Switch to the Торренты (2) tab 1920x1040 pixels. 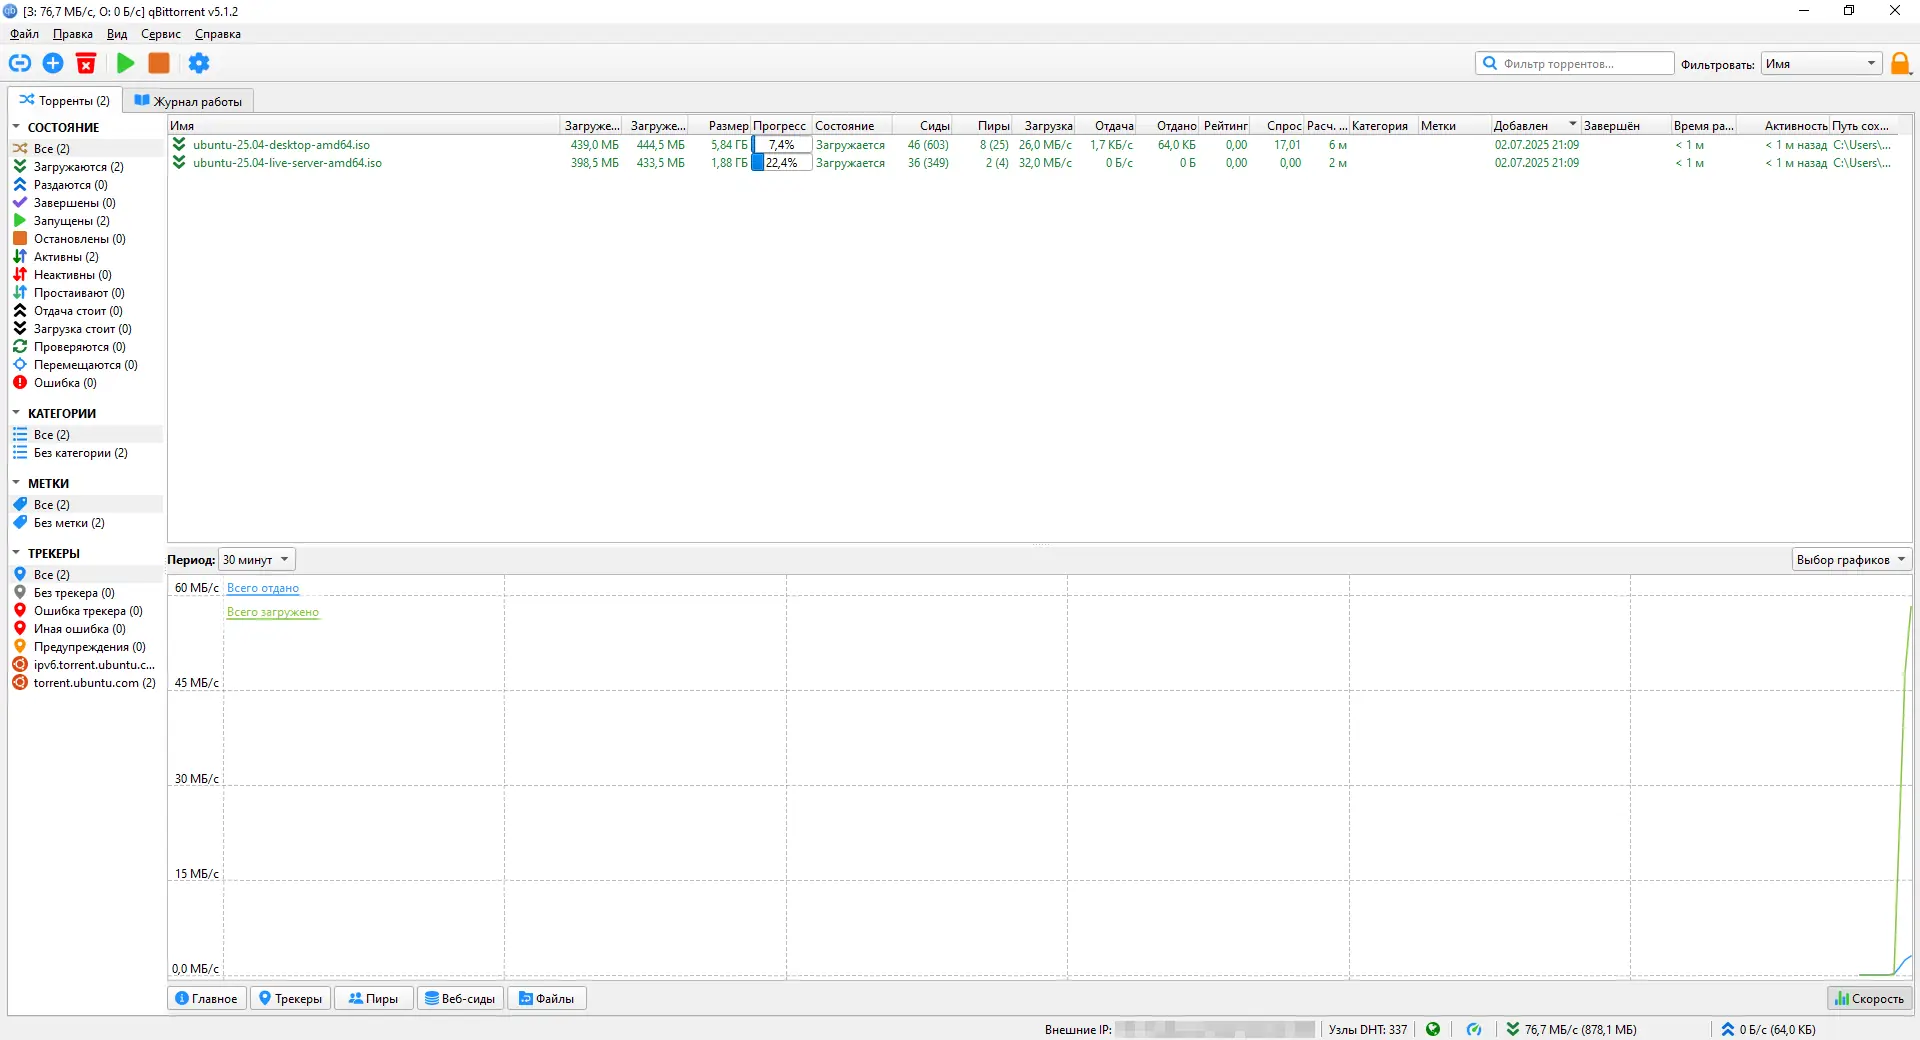click(x=65, y=100)
